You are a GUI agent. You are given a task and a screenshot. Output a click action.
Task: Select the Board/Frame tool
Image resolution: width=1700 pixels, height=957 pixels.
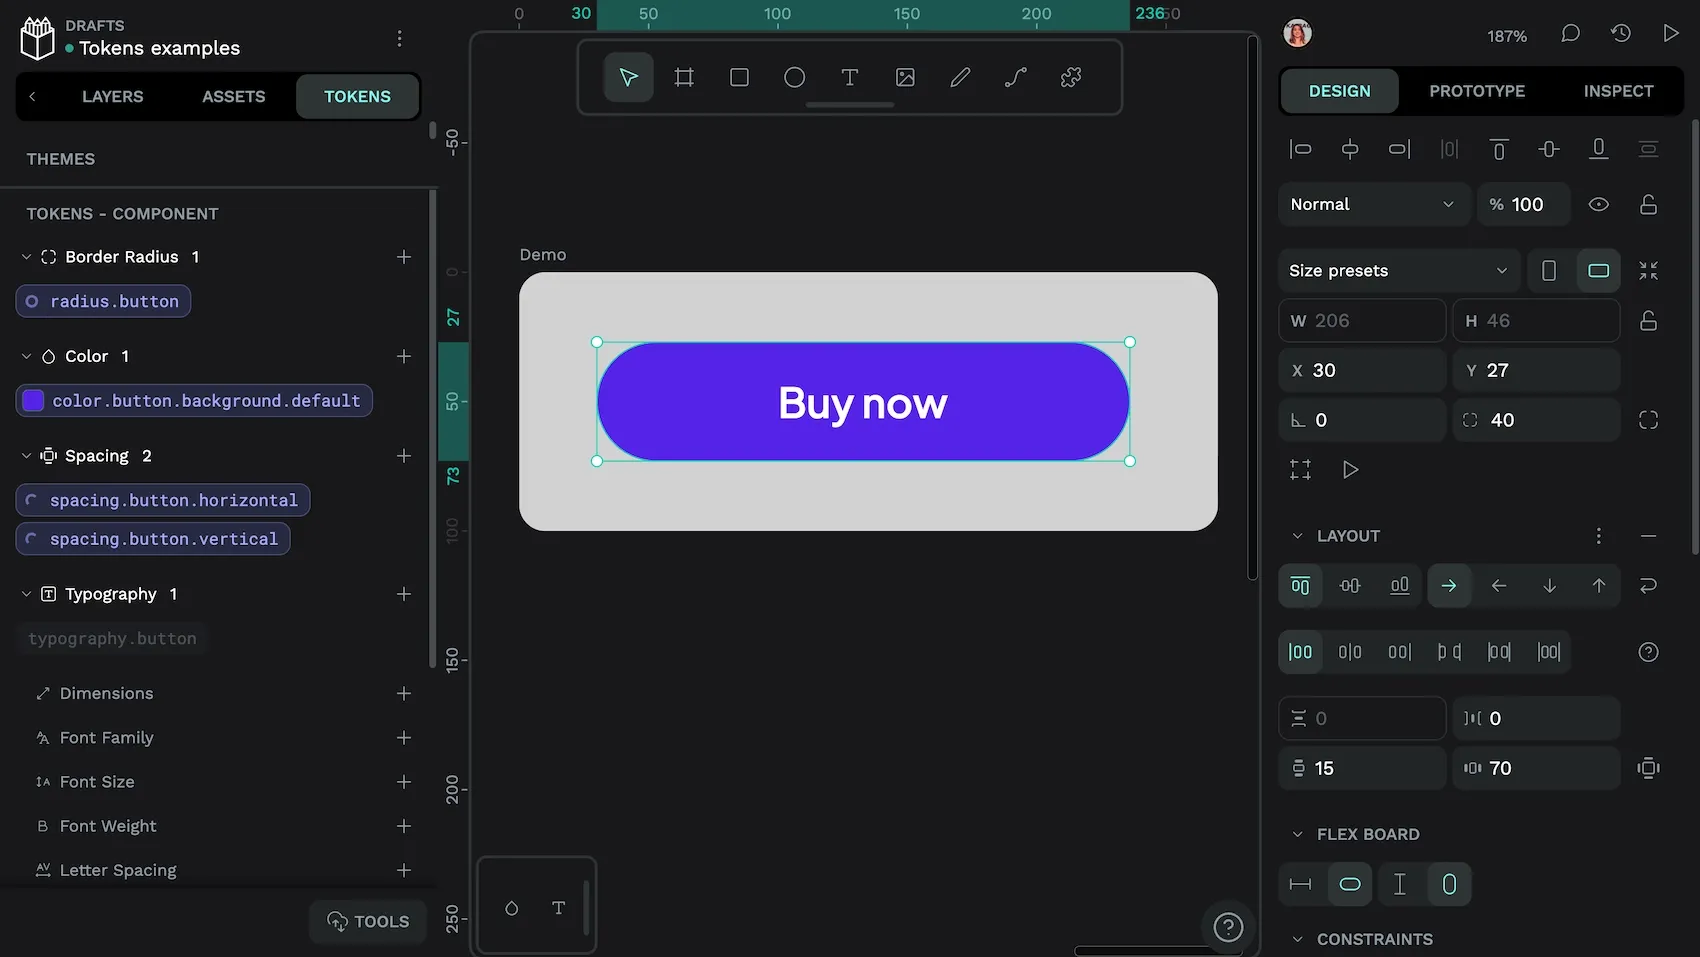click(684, 76)
